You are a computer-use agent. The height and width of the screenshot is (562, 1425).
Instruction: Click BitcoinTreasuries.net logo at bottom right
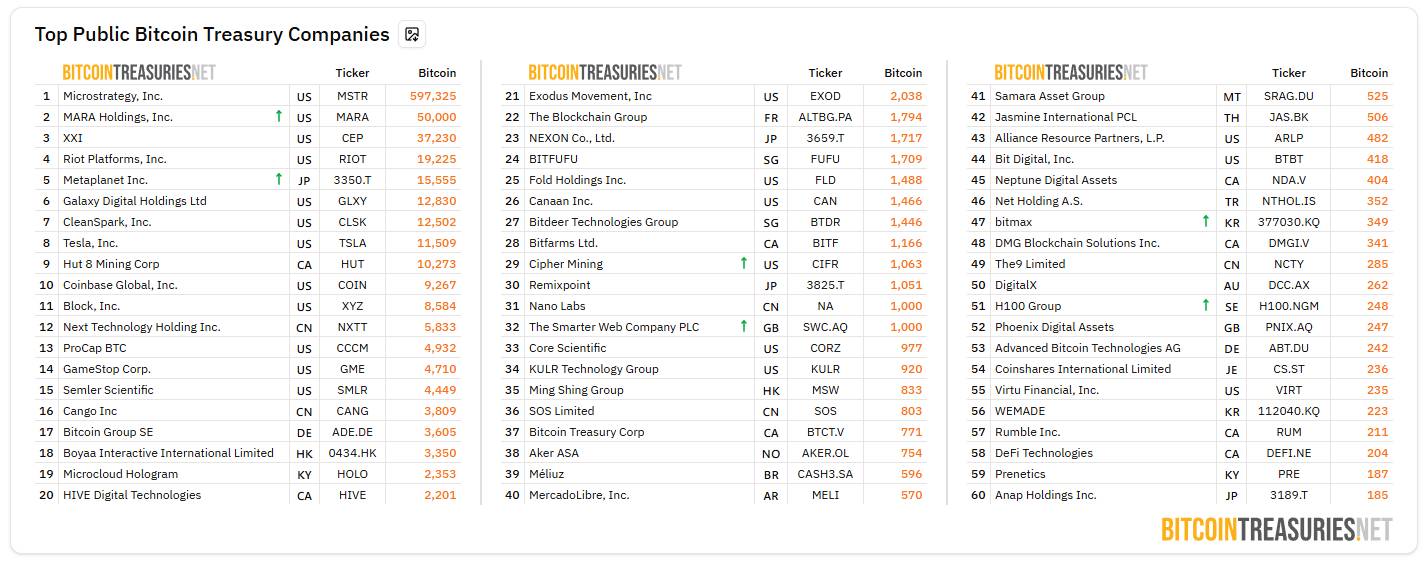pos(1276,529)
